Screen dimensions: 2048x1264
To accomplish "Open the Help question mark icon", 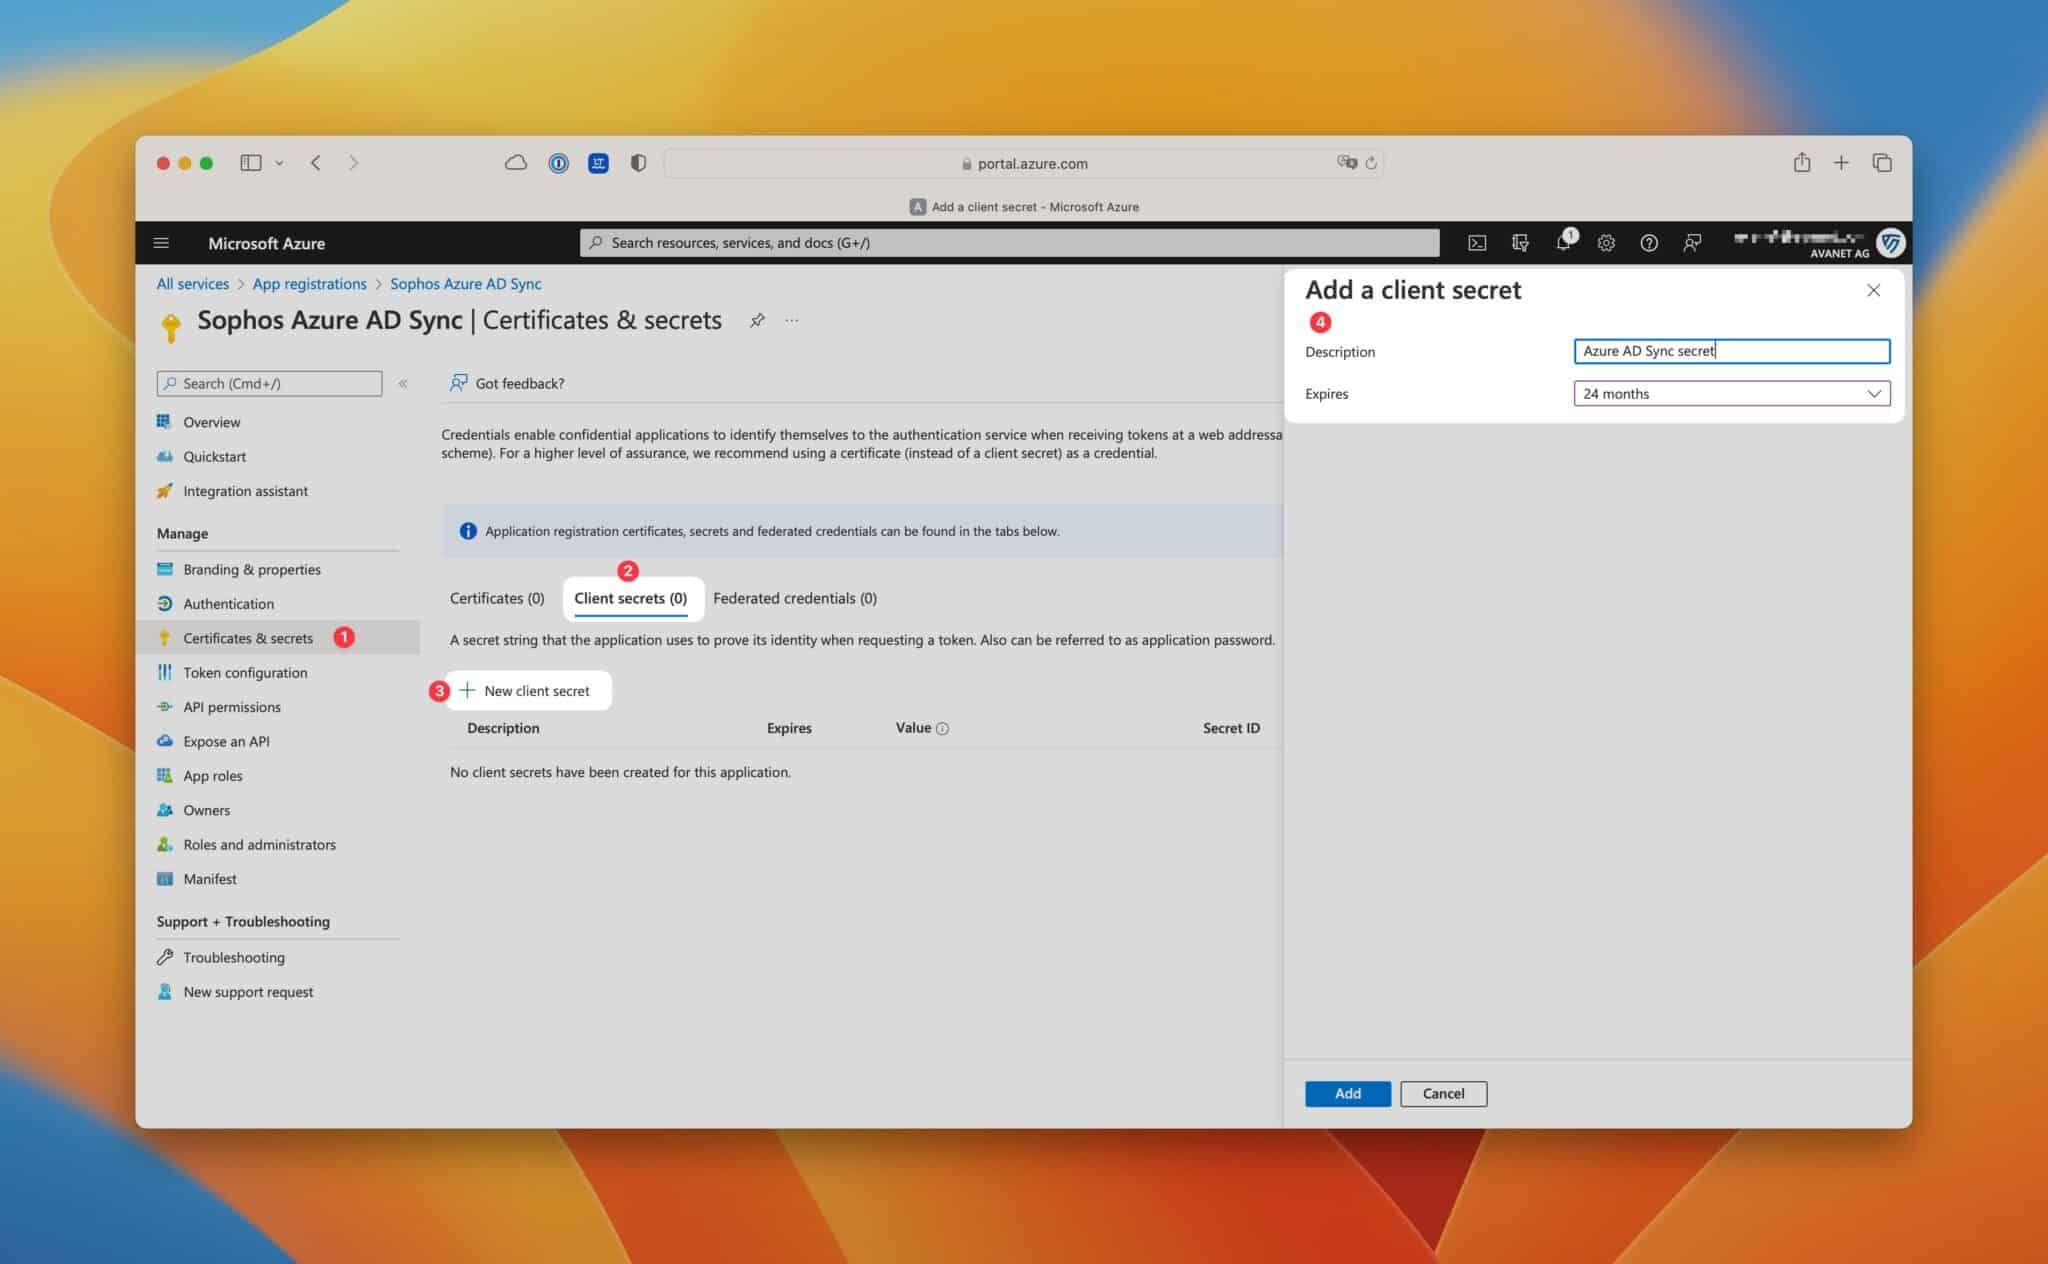I will (x=1649, y=242).
